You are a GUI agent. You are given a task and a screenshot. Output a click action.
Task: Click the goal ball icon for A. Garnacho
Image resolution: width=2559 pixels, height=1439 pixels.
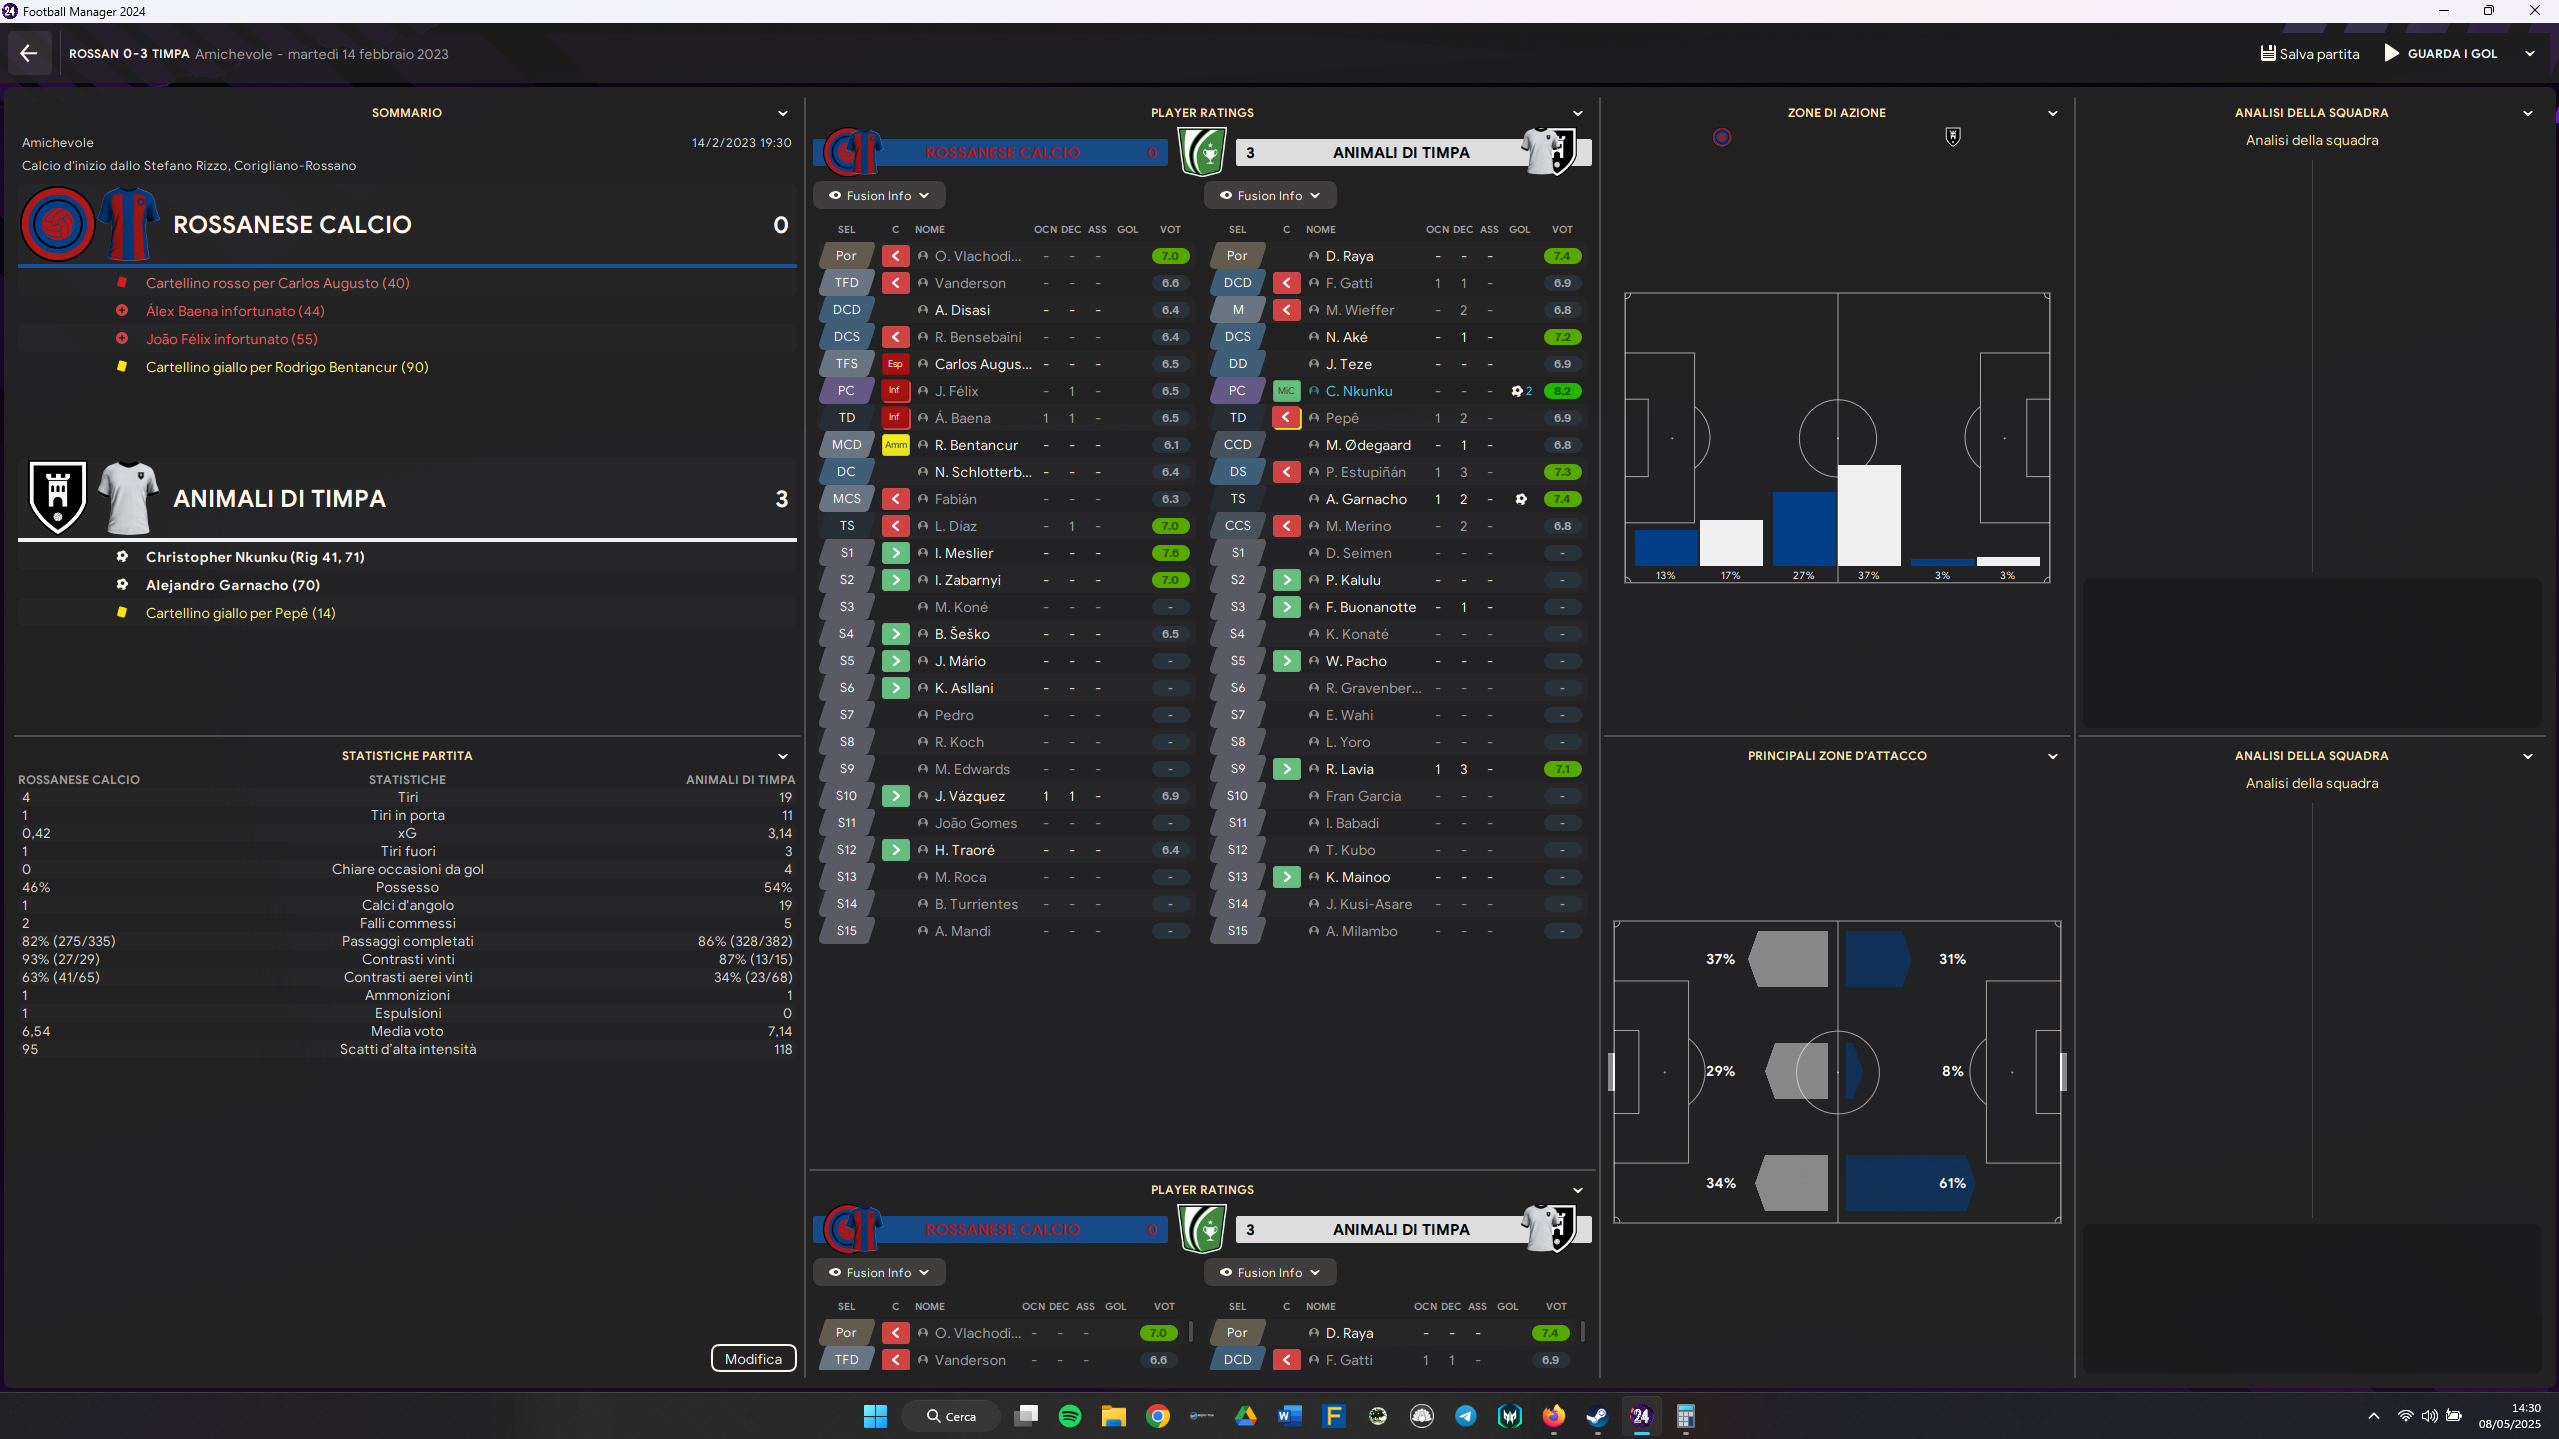pos(1520,499)
